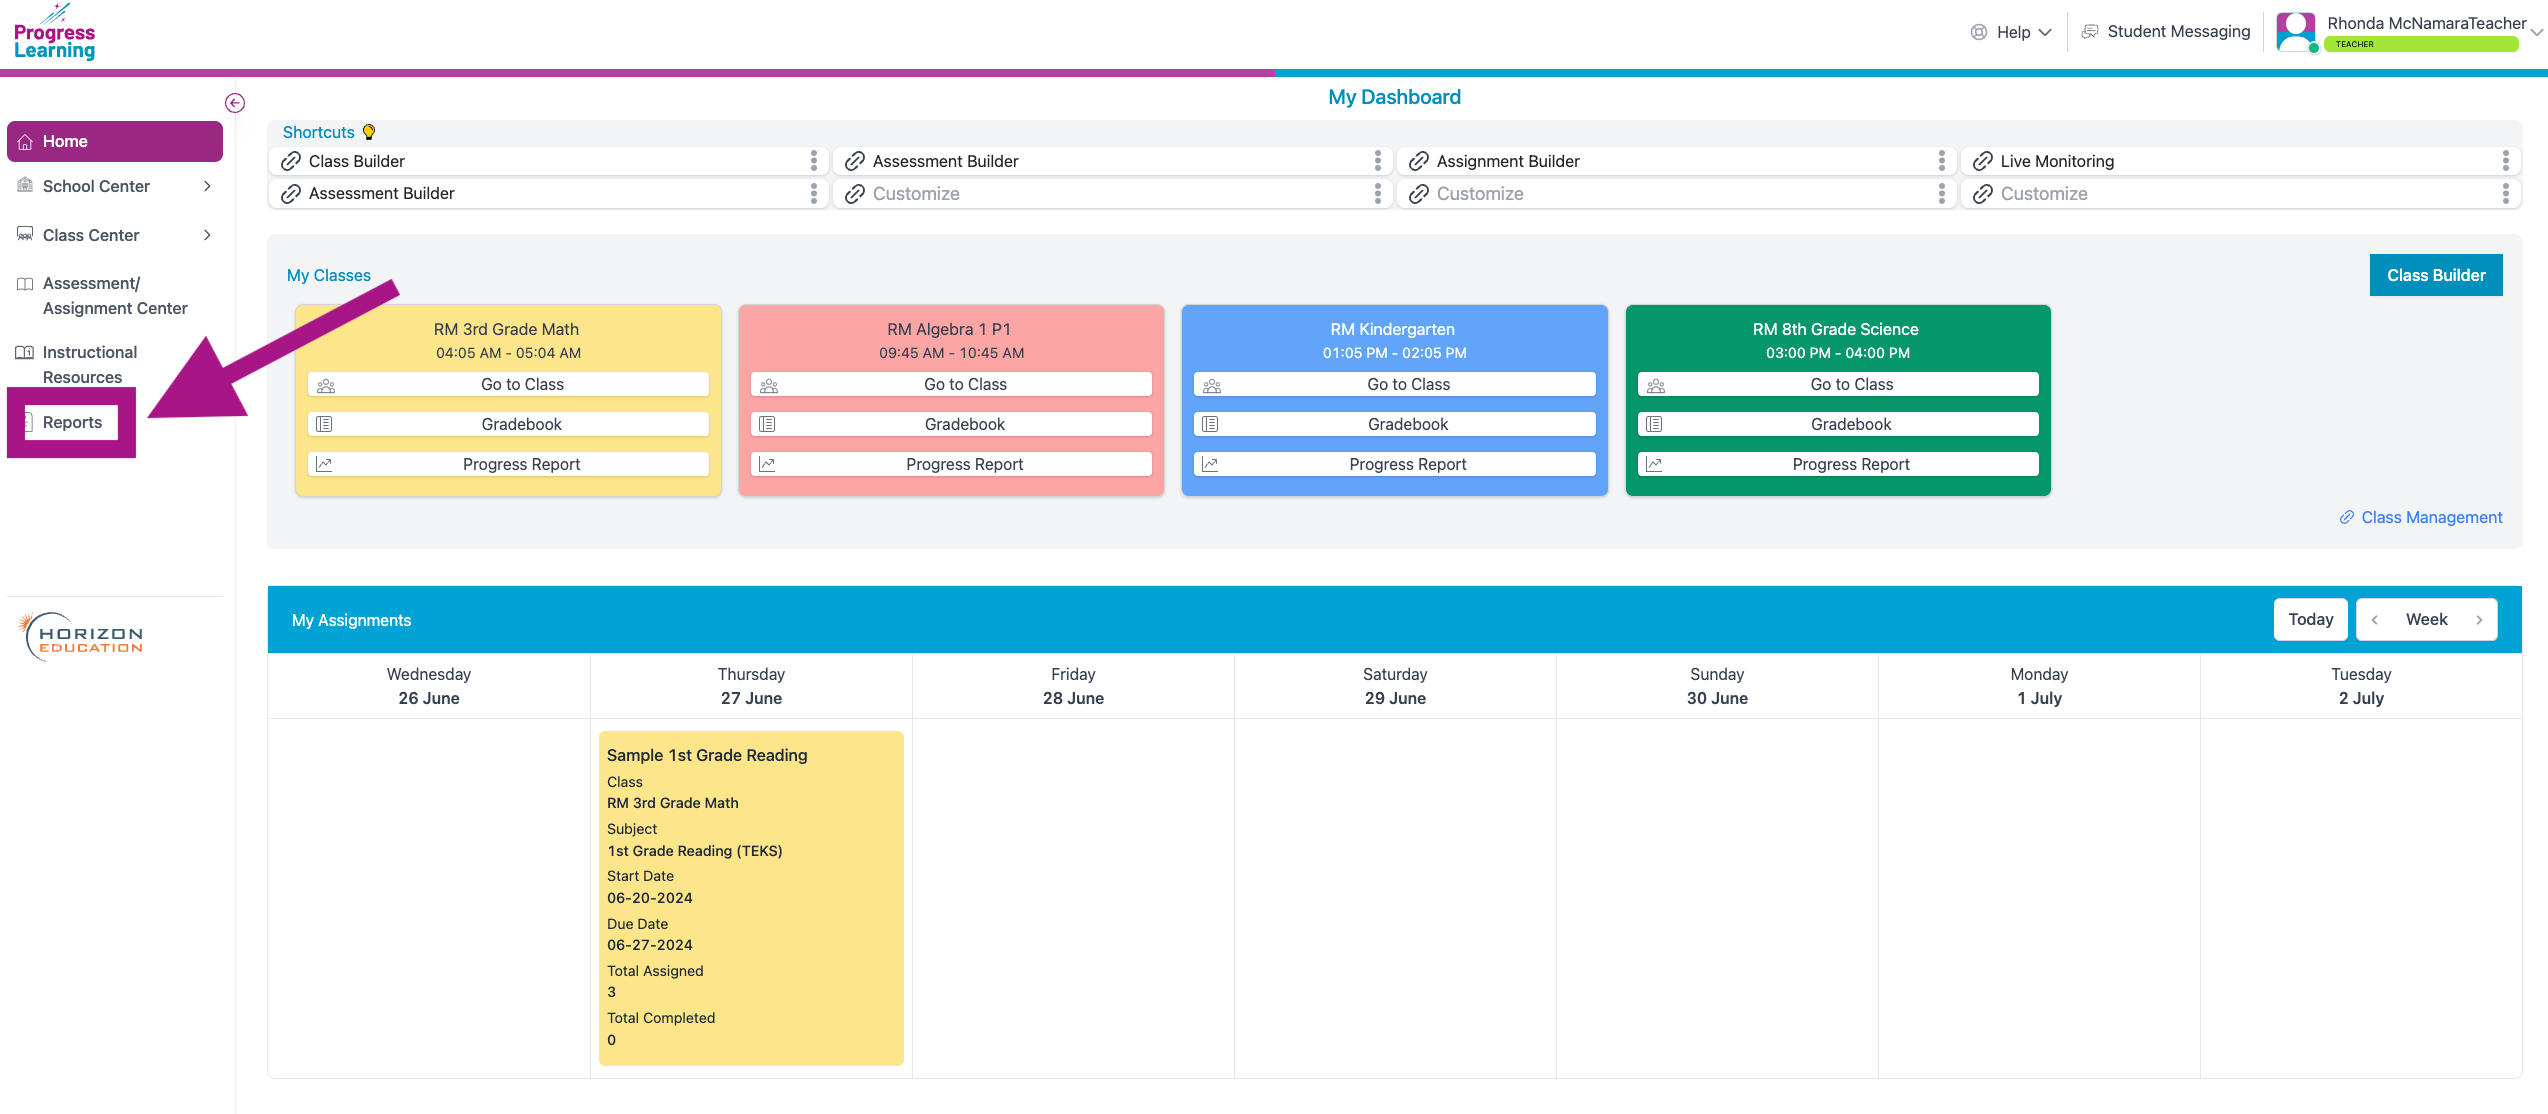The height and width of the screenshot is (1114, 2548).
Task: Open the kebab menu on the Class Builder shortcut
Action: coord(813,160)
